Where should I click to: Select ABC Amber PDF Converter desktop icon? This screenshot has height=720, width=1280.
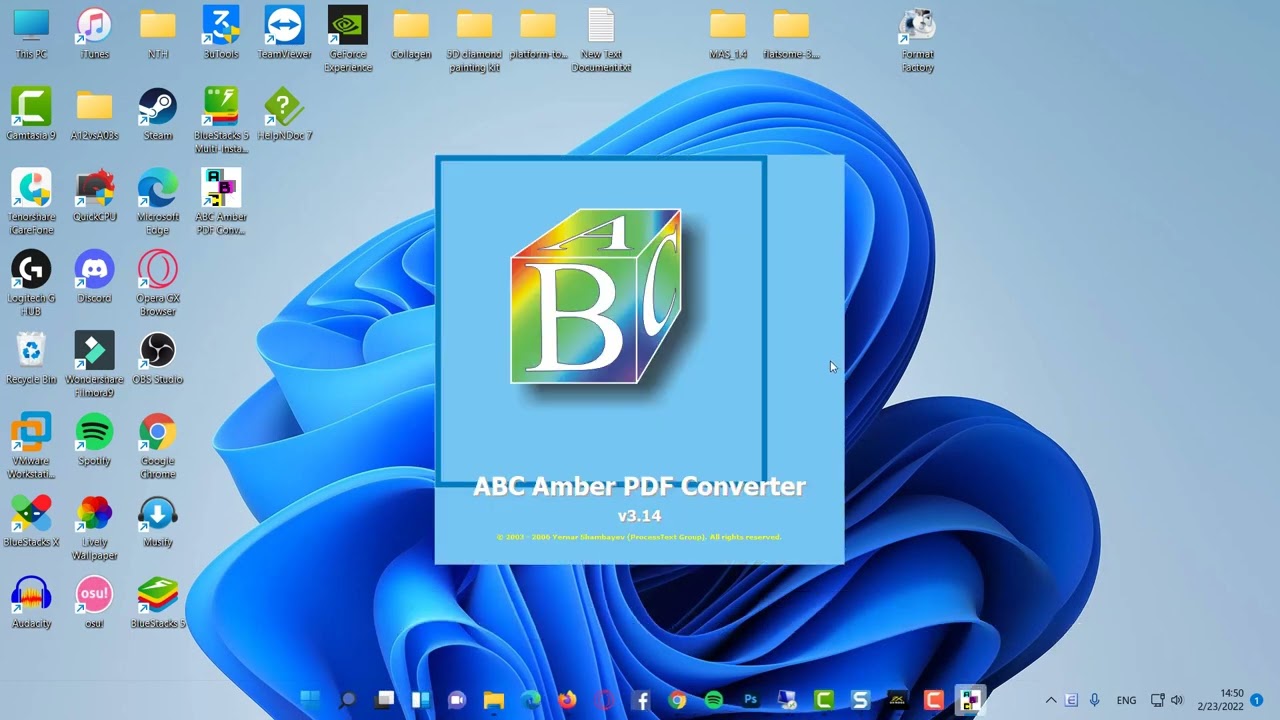[x=221, y=202]
